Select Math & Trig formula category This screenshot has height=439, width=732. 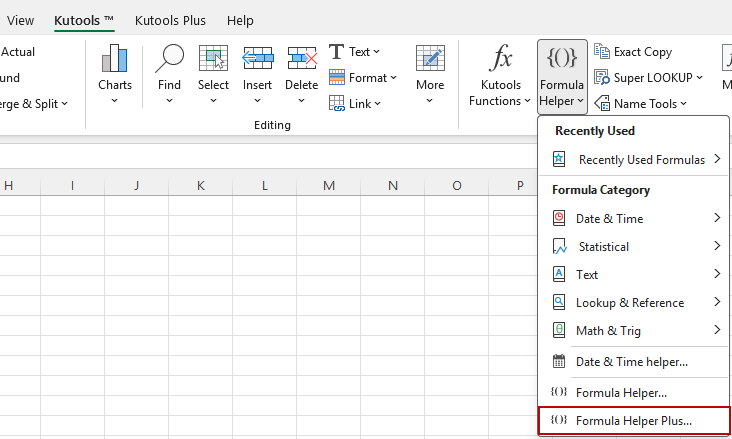point(633,330)
